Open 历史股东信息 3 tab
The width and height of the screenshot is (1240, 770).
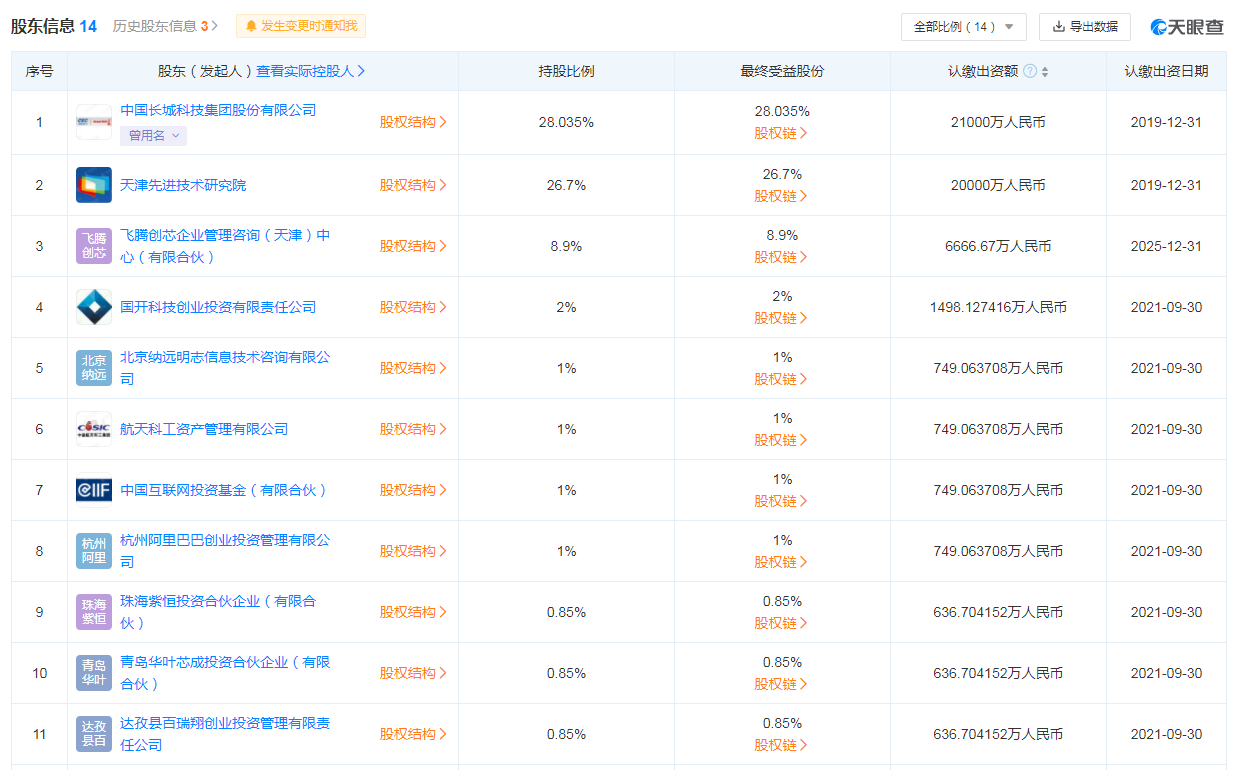point(165,26)
